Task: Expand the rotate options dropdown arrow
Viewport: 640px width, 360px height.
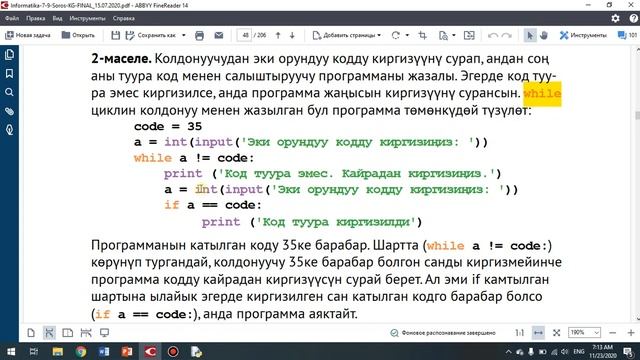Action: pos(407,36)
